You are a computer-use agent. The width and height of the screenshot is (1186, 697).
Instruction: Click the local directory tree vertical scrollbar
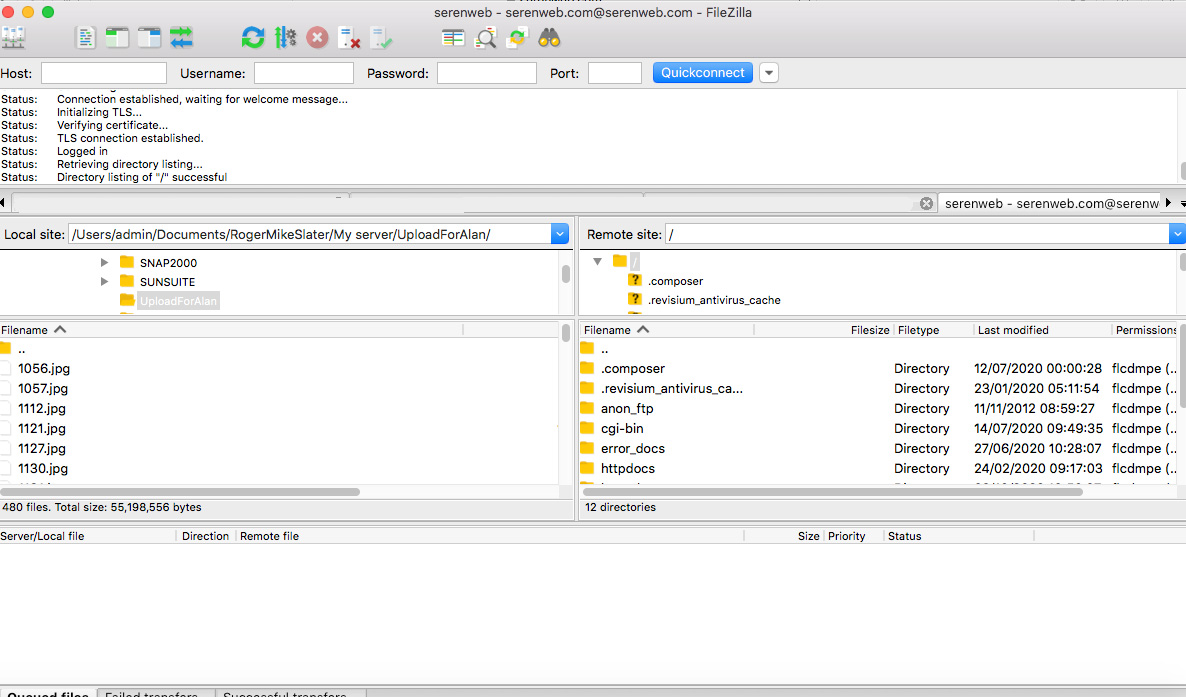tap(566, 274)
